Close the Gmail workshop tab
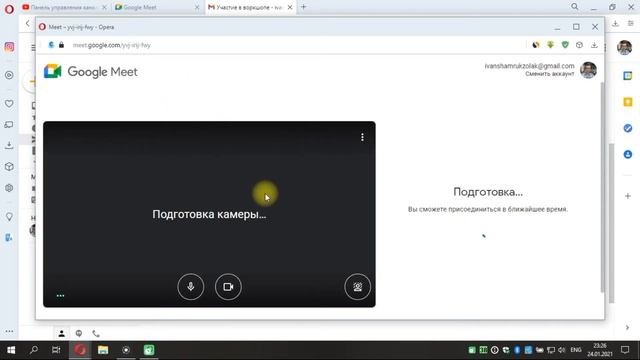Viewport: 640px width, 360px height. pos(290,7)
